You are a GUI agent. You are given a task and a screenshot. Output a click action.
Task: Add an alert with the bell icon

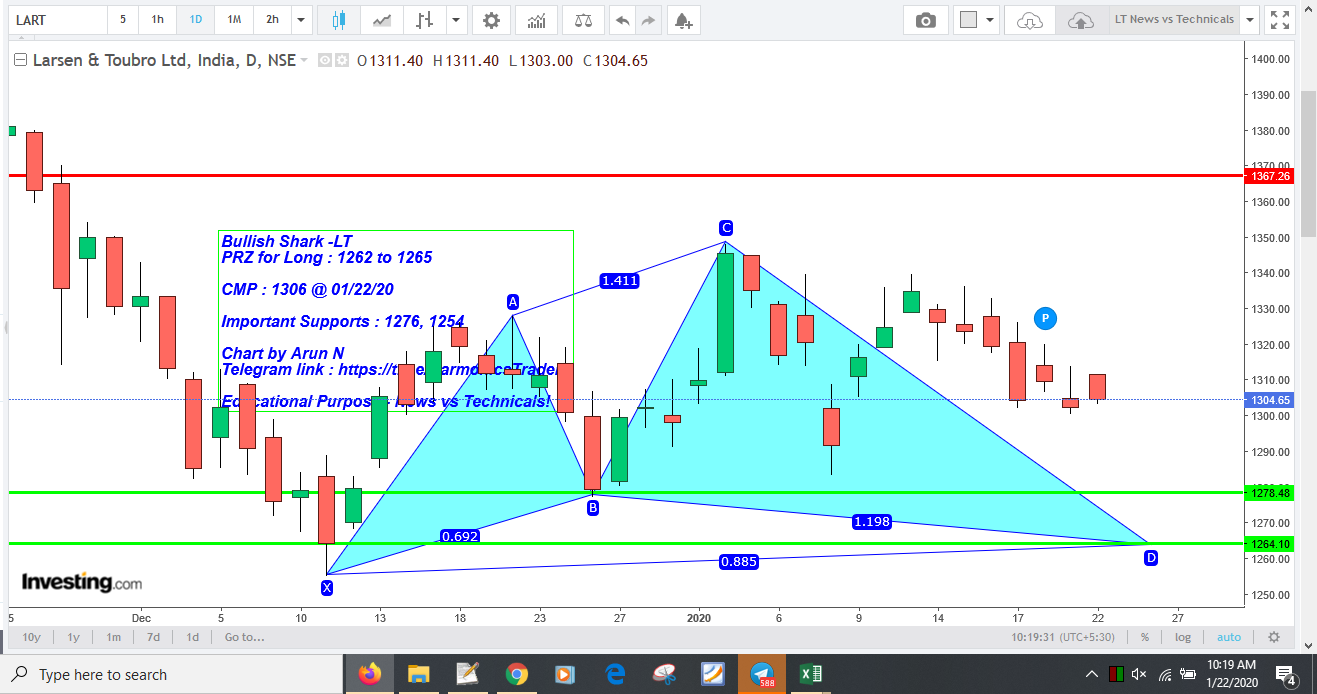682,20
